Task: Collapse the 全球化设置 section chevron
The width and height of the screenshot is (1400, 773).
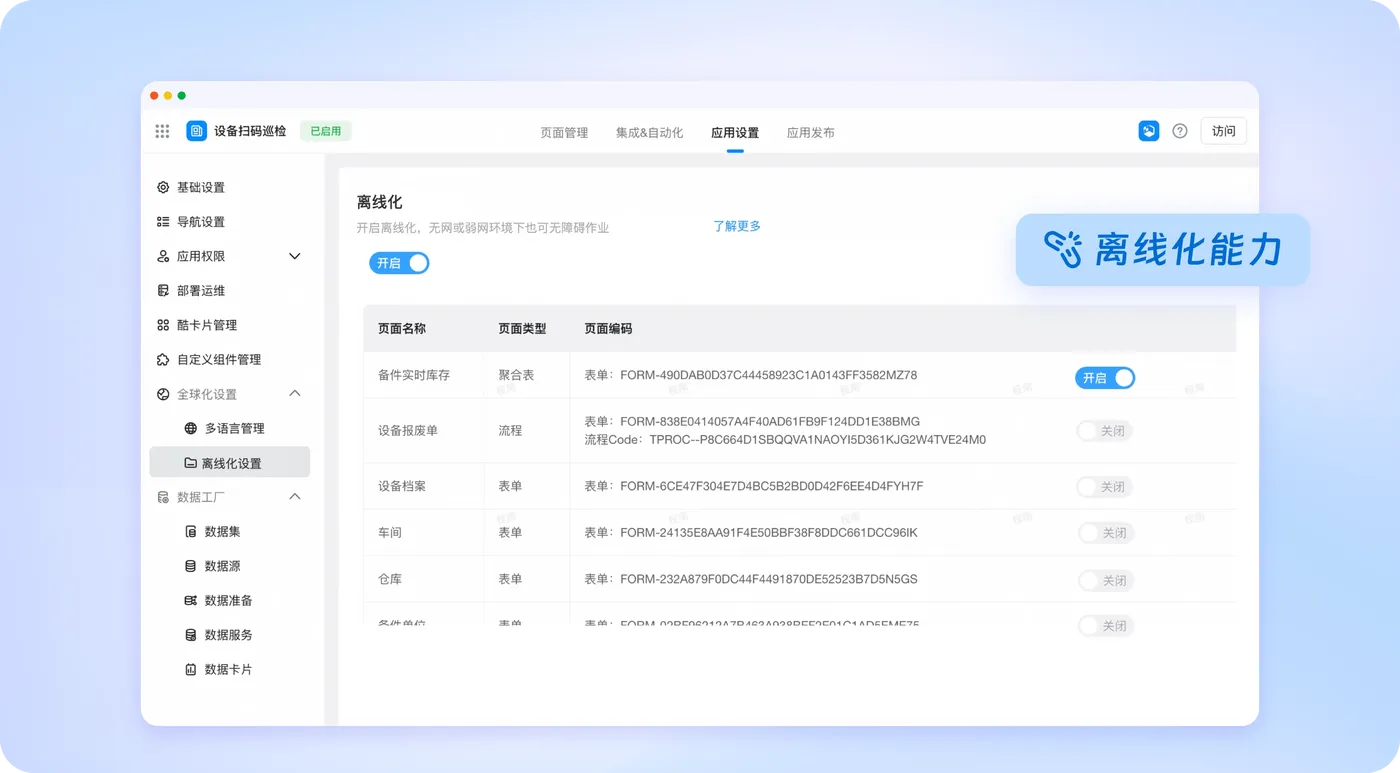Action: pyautogui.click(x=295, y=394)
